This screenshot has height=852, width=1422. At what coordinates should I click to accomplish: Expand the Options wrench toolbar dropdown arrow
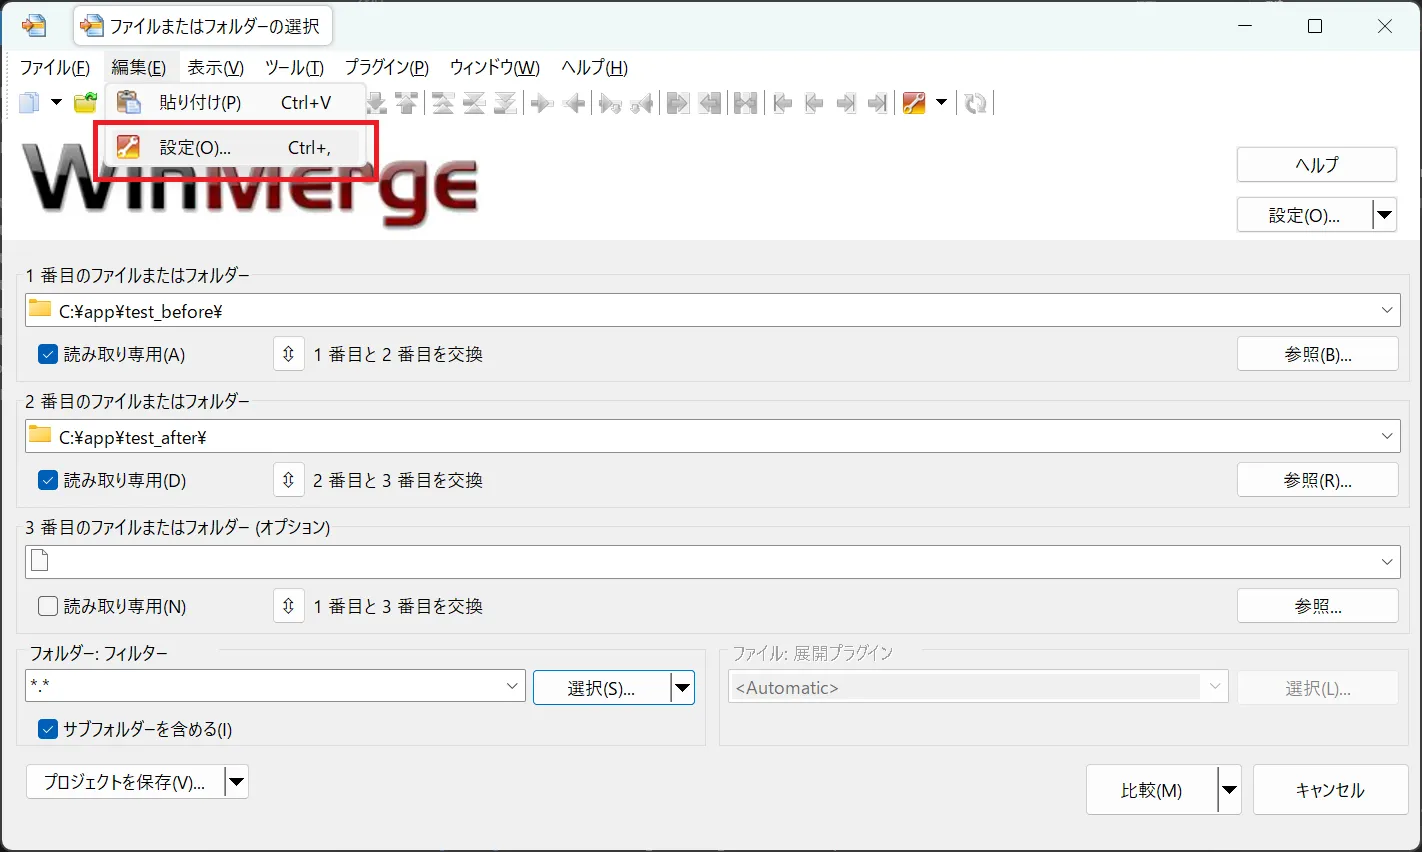(941, 103)
